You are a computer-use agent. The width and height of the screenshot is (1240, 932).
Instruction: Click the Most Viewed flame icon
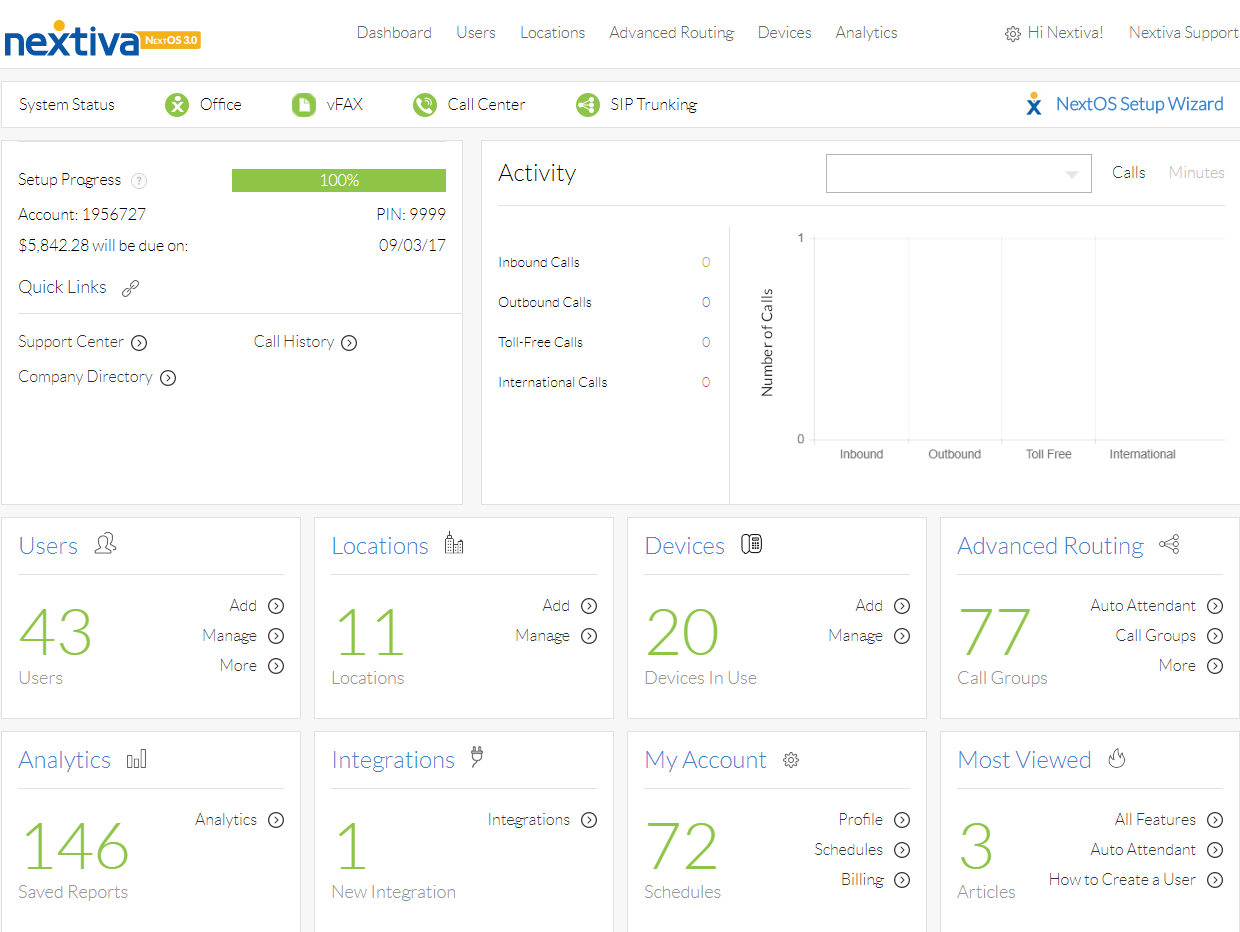[x=1117, y=758]
